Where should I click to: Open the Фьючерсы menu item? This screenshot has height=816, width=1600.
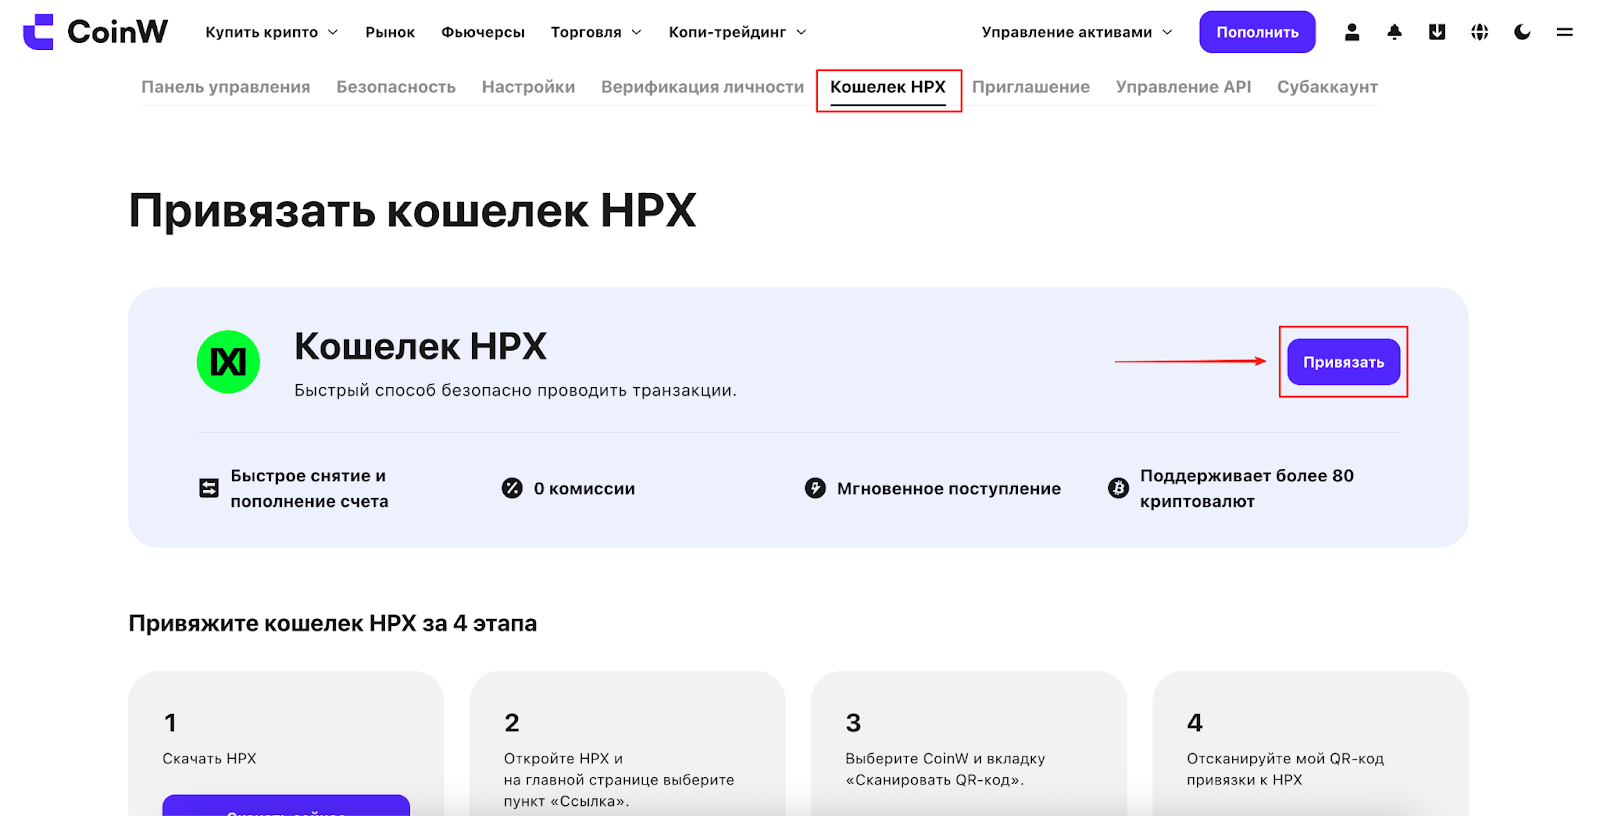pos(483,32)
